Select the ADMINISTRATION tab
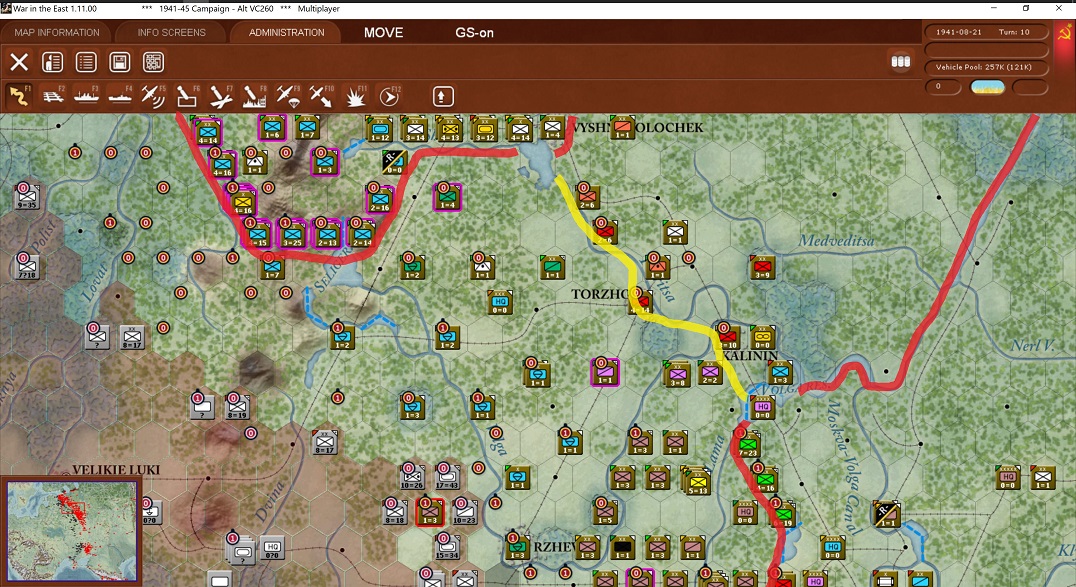 (286, 32)
